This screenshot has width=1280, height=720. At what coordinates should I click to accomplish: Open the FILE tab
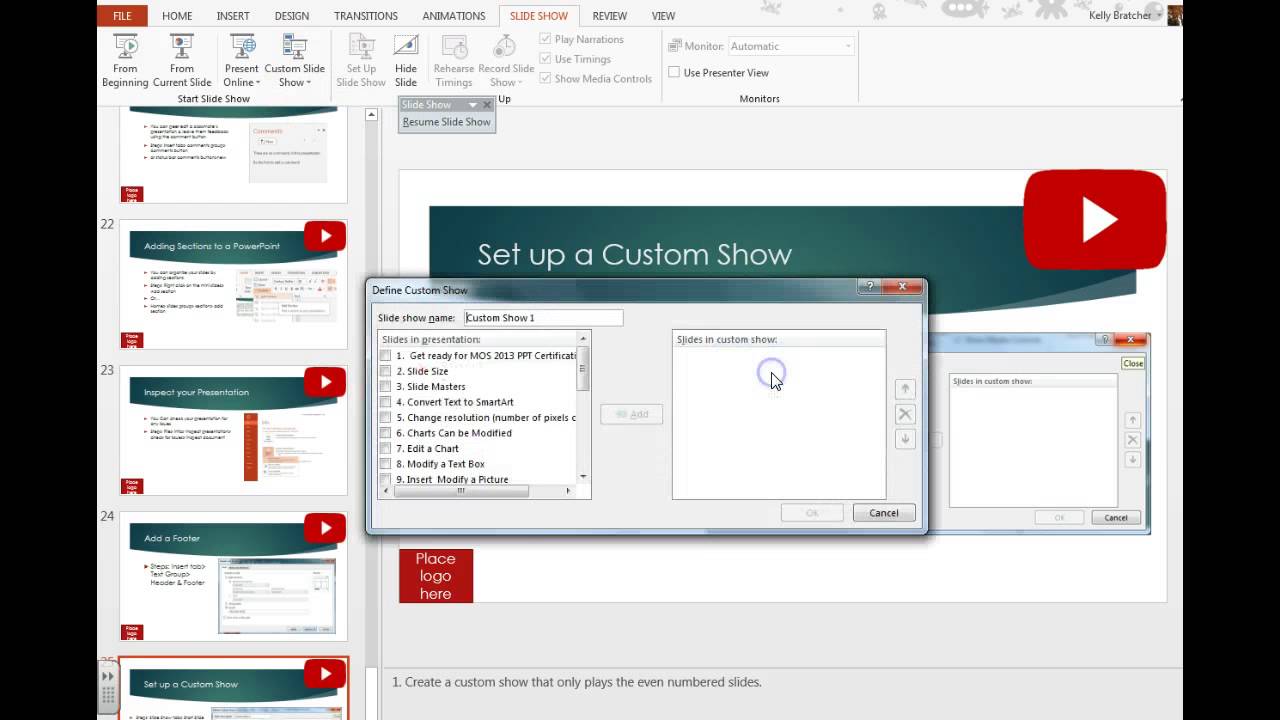point(122,16)
